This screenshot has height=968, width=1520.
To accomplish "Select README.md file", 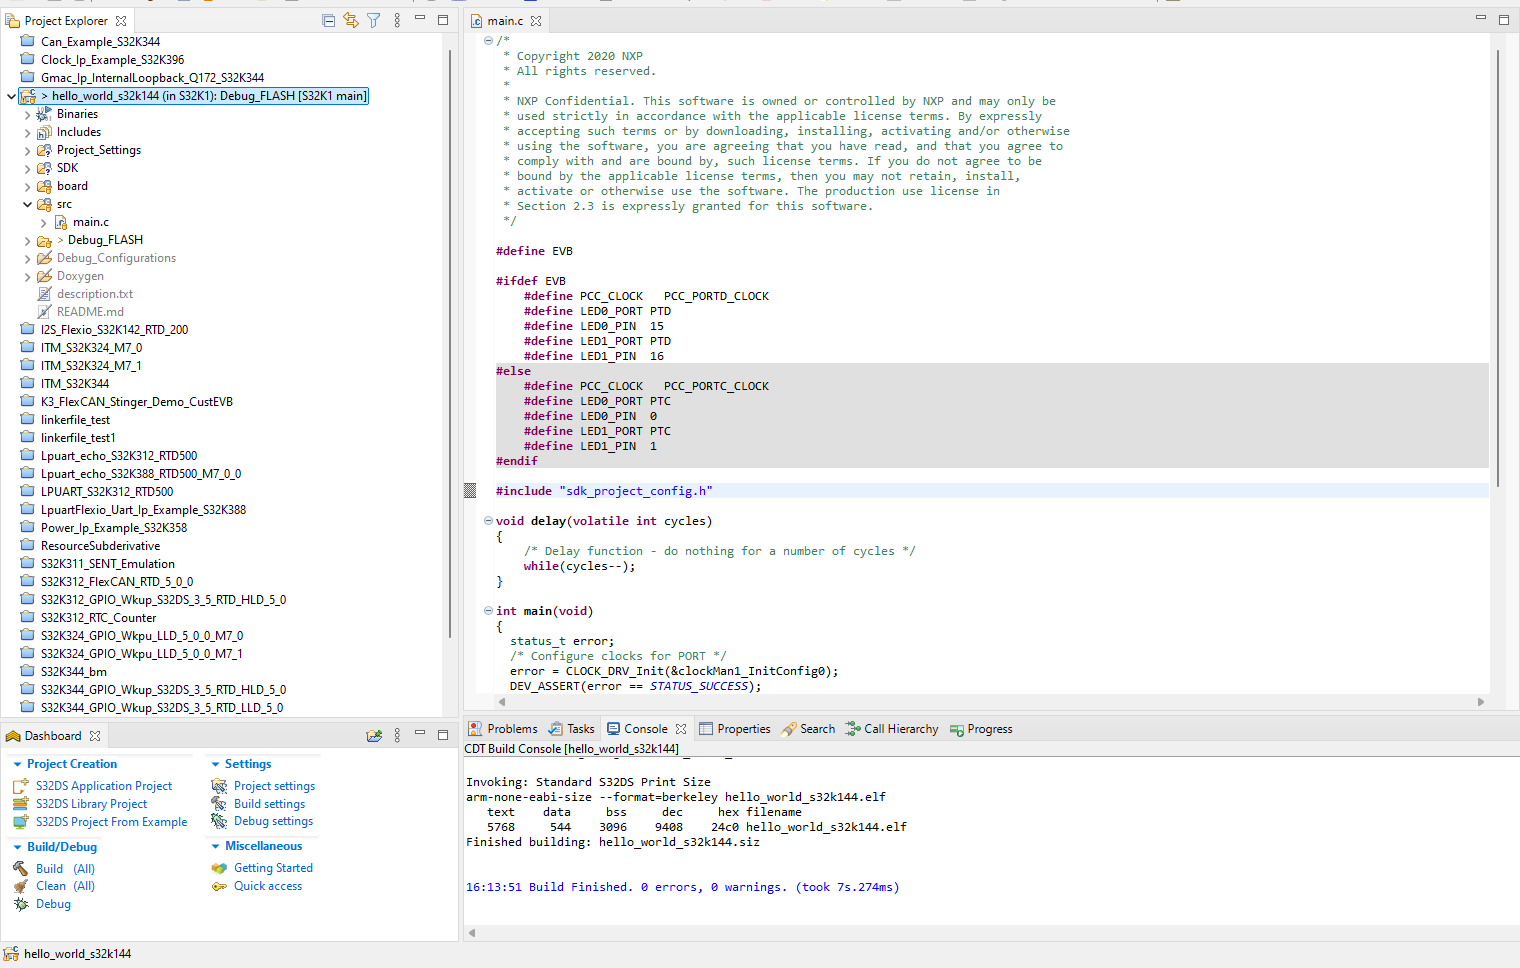I will 90,312.
